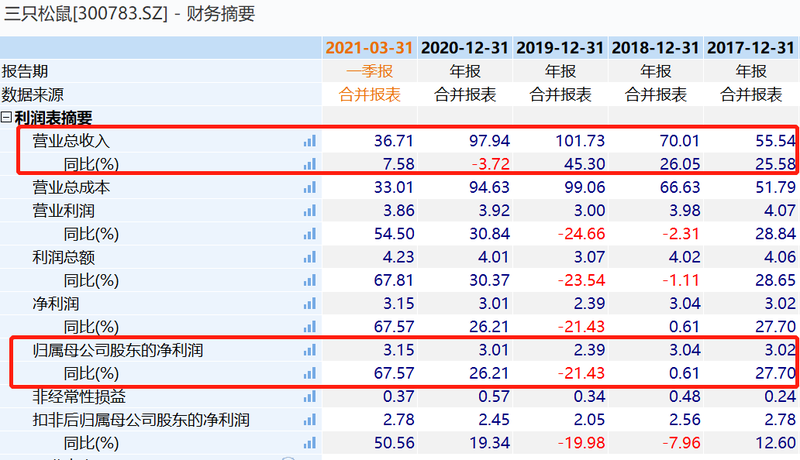Click the red -1.11 growth value

681,280
